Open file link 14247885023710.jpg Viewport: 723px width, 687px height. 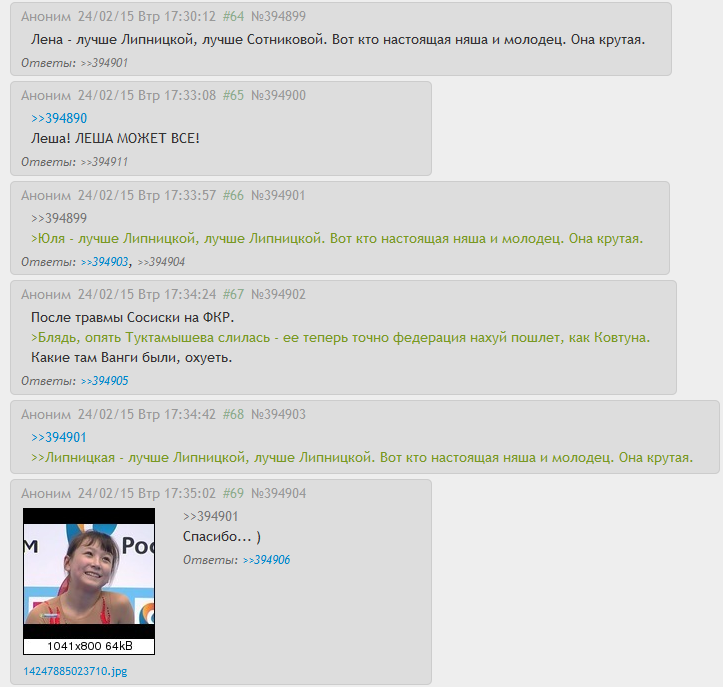75,671
